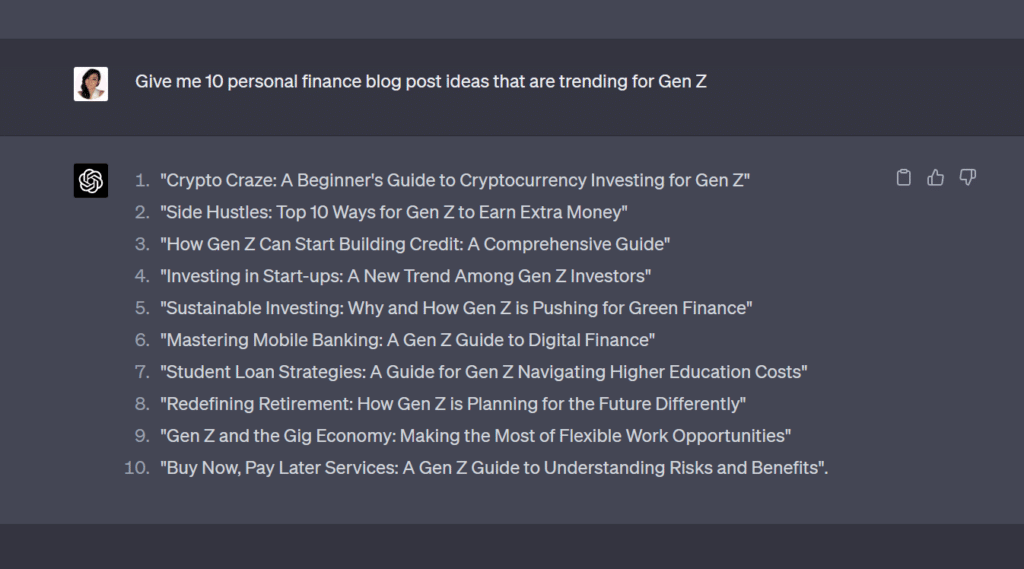Viewport: 1024px width, 569px height.
Task: Click list number 5 in the response
Action: point(141,308)
